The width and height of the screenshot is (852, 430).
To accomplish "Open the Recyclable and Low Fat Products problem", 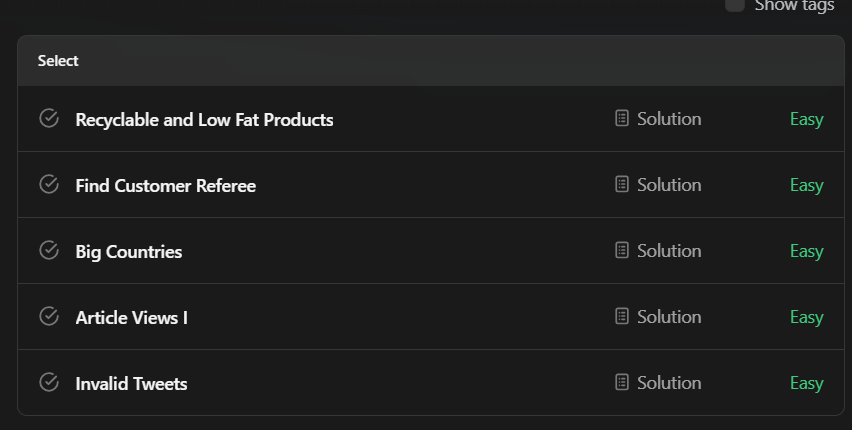I will coord(204,120).
